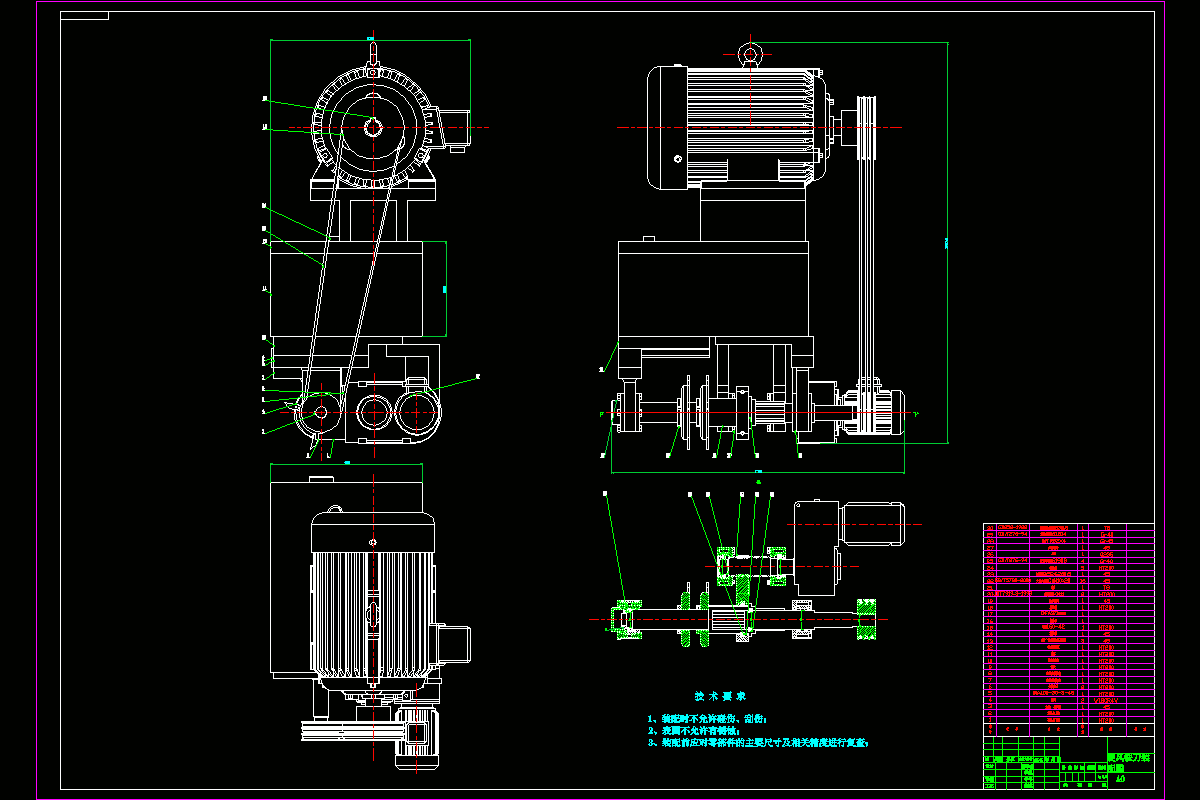This screenshot has width=1200, height=800.
Task: Select the lifting eye ring atop the side-view motor
Action: pos(750,54)
